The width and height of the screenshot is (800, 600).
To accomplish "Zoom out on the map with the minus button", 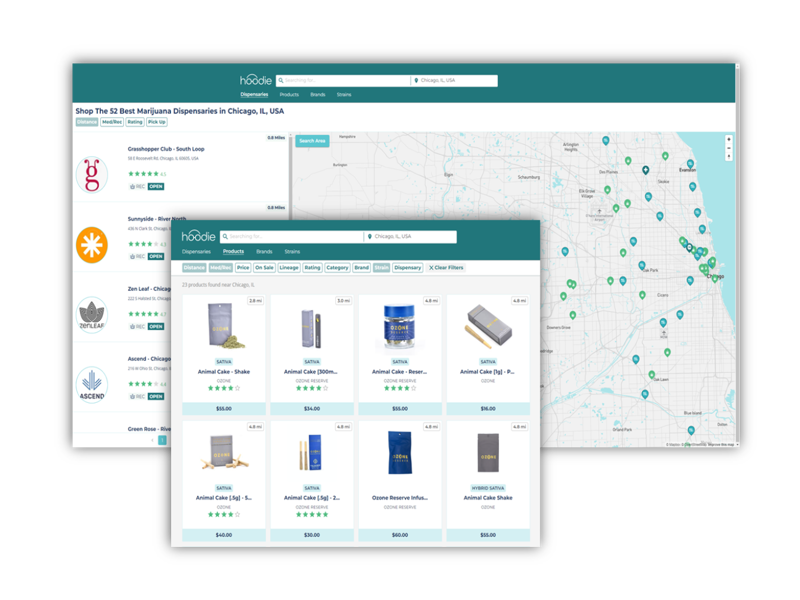I will pyautogui.click(x=729, y=148).
